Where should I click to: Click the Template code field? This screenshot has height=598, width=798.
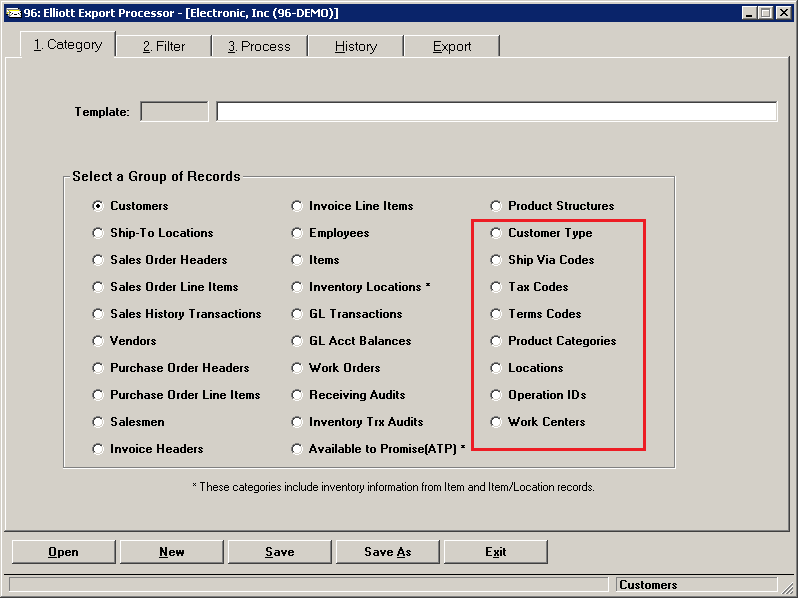click(175, 111)
